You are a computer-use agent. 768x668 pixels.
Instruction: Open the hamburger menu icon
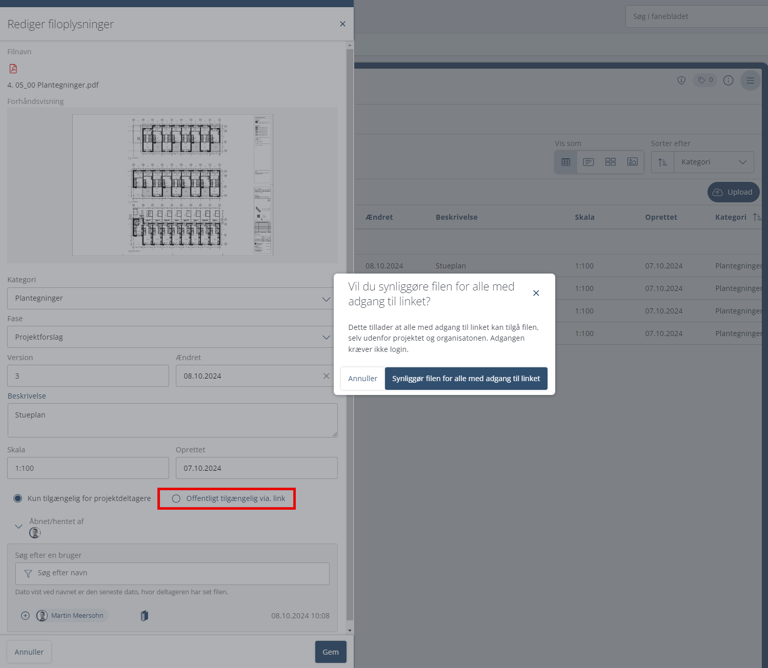point(750,81)
